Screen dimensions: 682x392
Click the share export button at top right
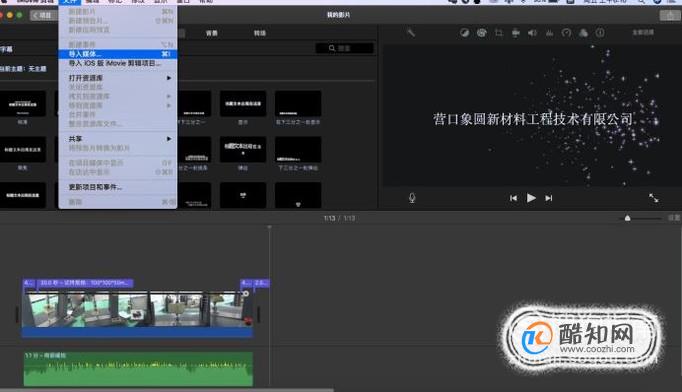click(670, 16)
